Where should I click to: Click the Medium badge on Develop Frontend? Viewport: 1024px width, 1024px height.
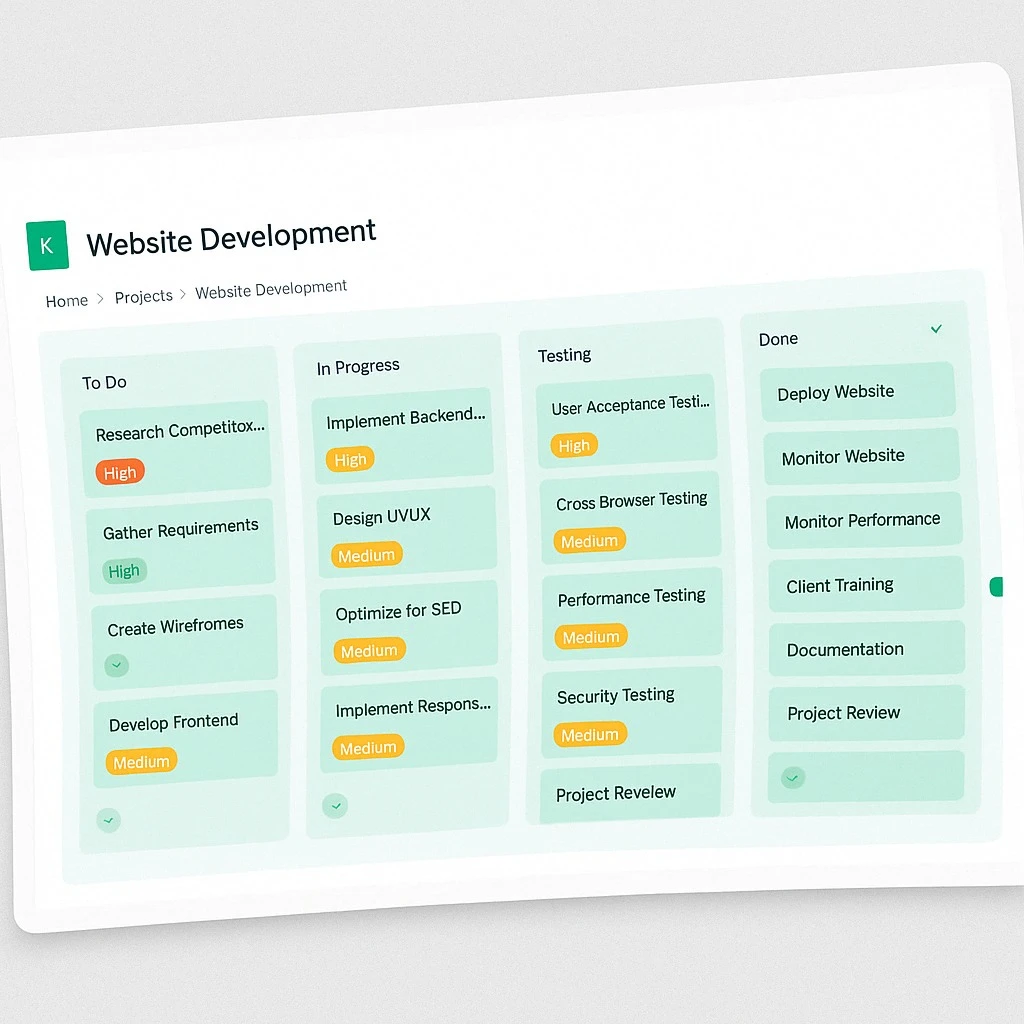[x=141, y=762]
